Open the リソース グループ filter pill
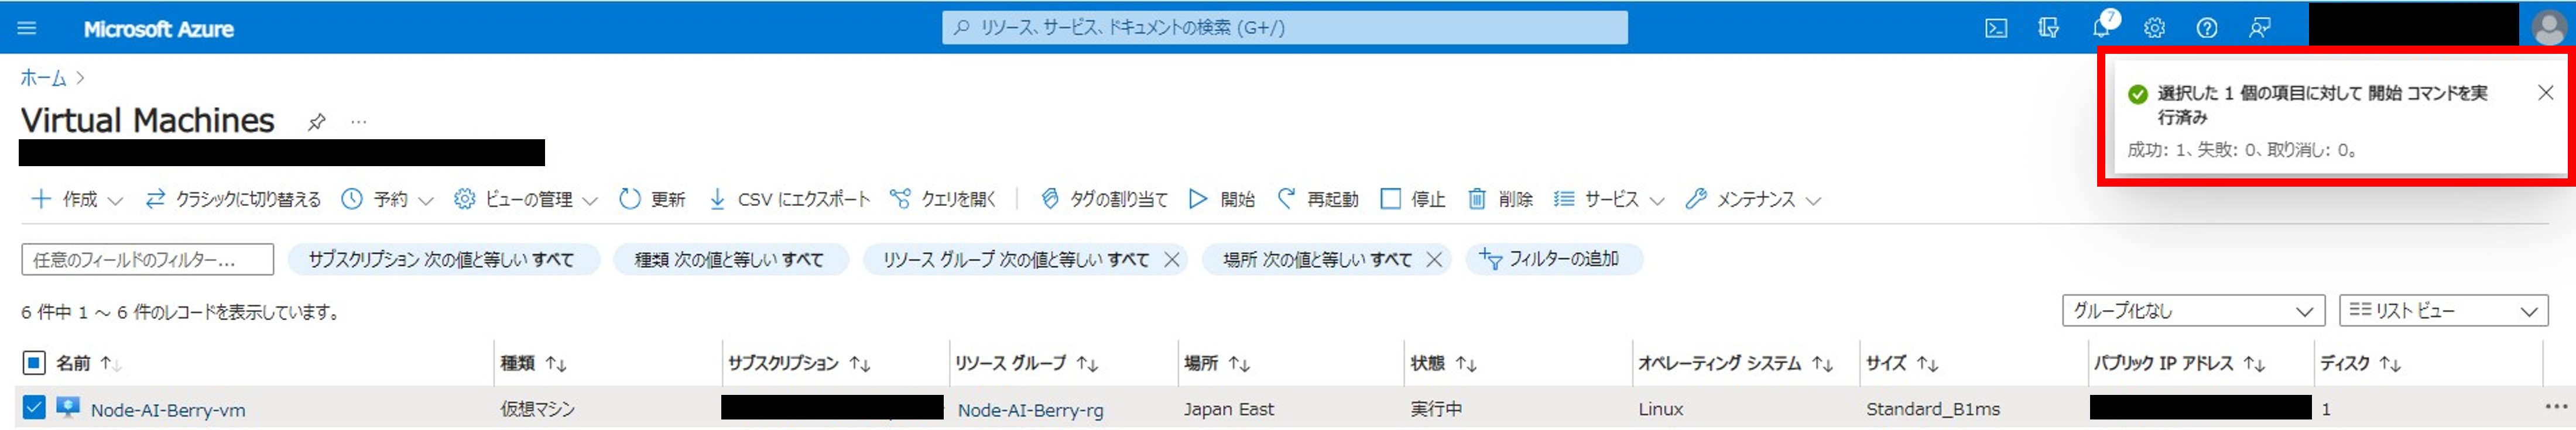Viewport: 2576px width, 430px height. [1015, 259]
